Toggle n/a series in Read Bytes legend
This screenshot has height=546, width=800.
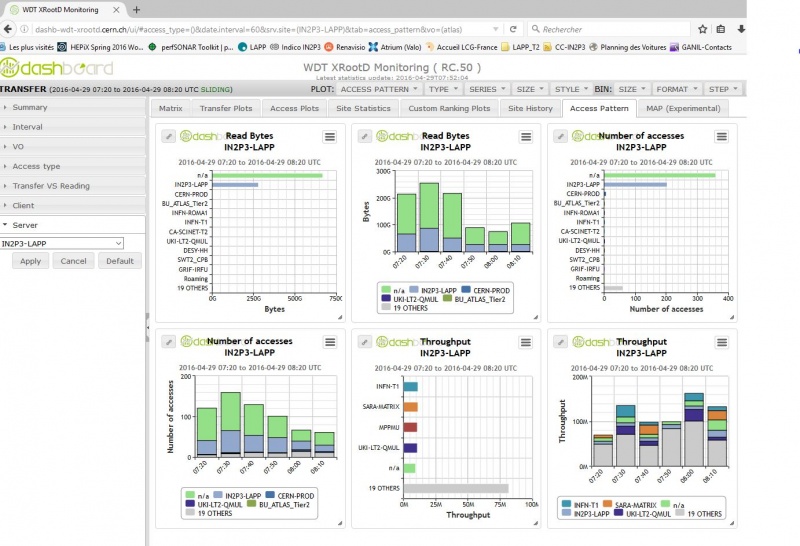[393, 290]
